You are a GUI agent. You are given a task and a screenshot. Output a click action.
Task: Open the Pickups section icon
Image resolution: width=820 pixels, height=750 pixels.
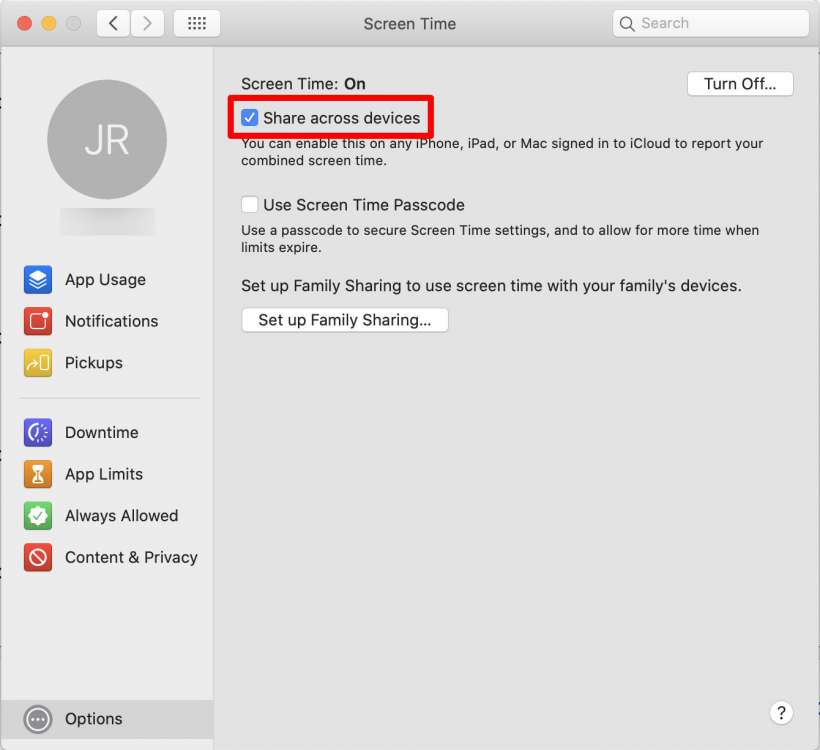pos(38,363)
